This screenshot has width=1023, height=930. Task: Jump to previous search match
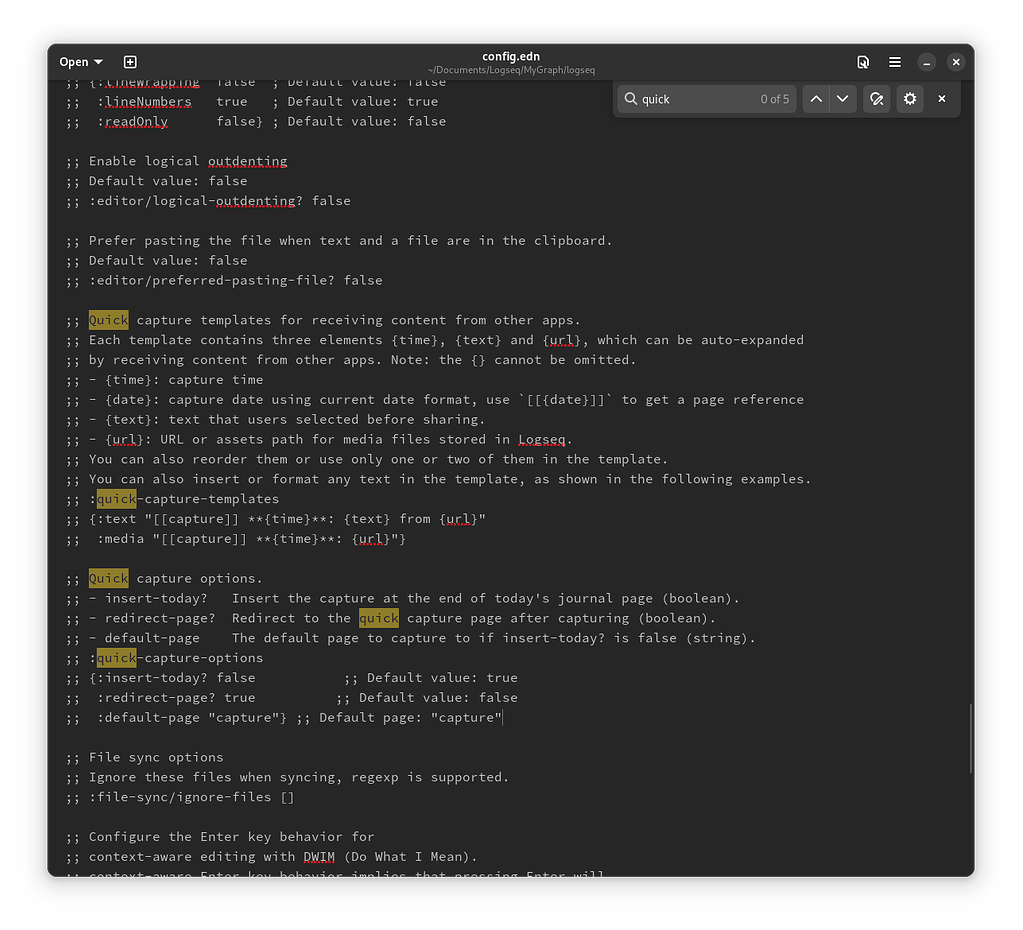pos(816,99)
